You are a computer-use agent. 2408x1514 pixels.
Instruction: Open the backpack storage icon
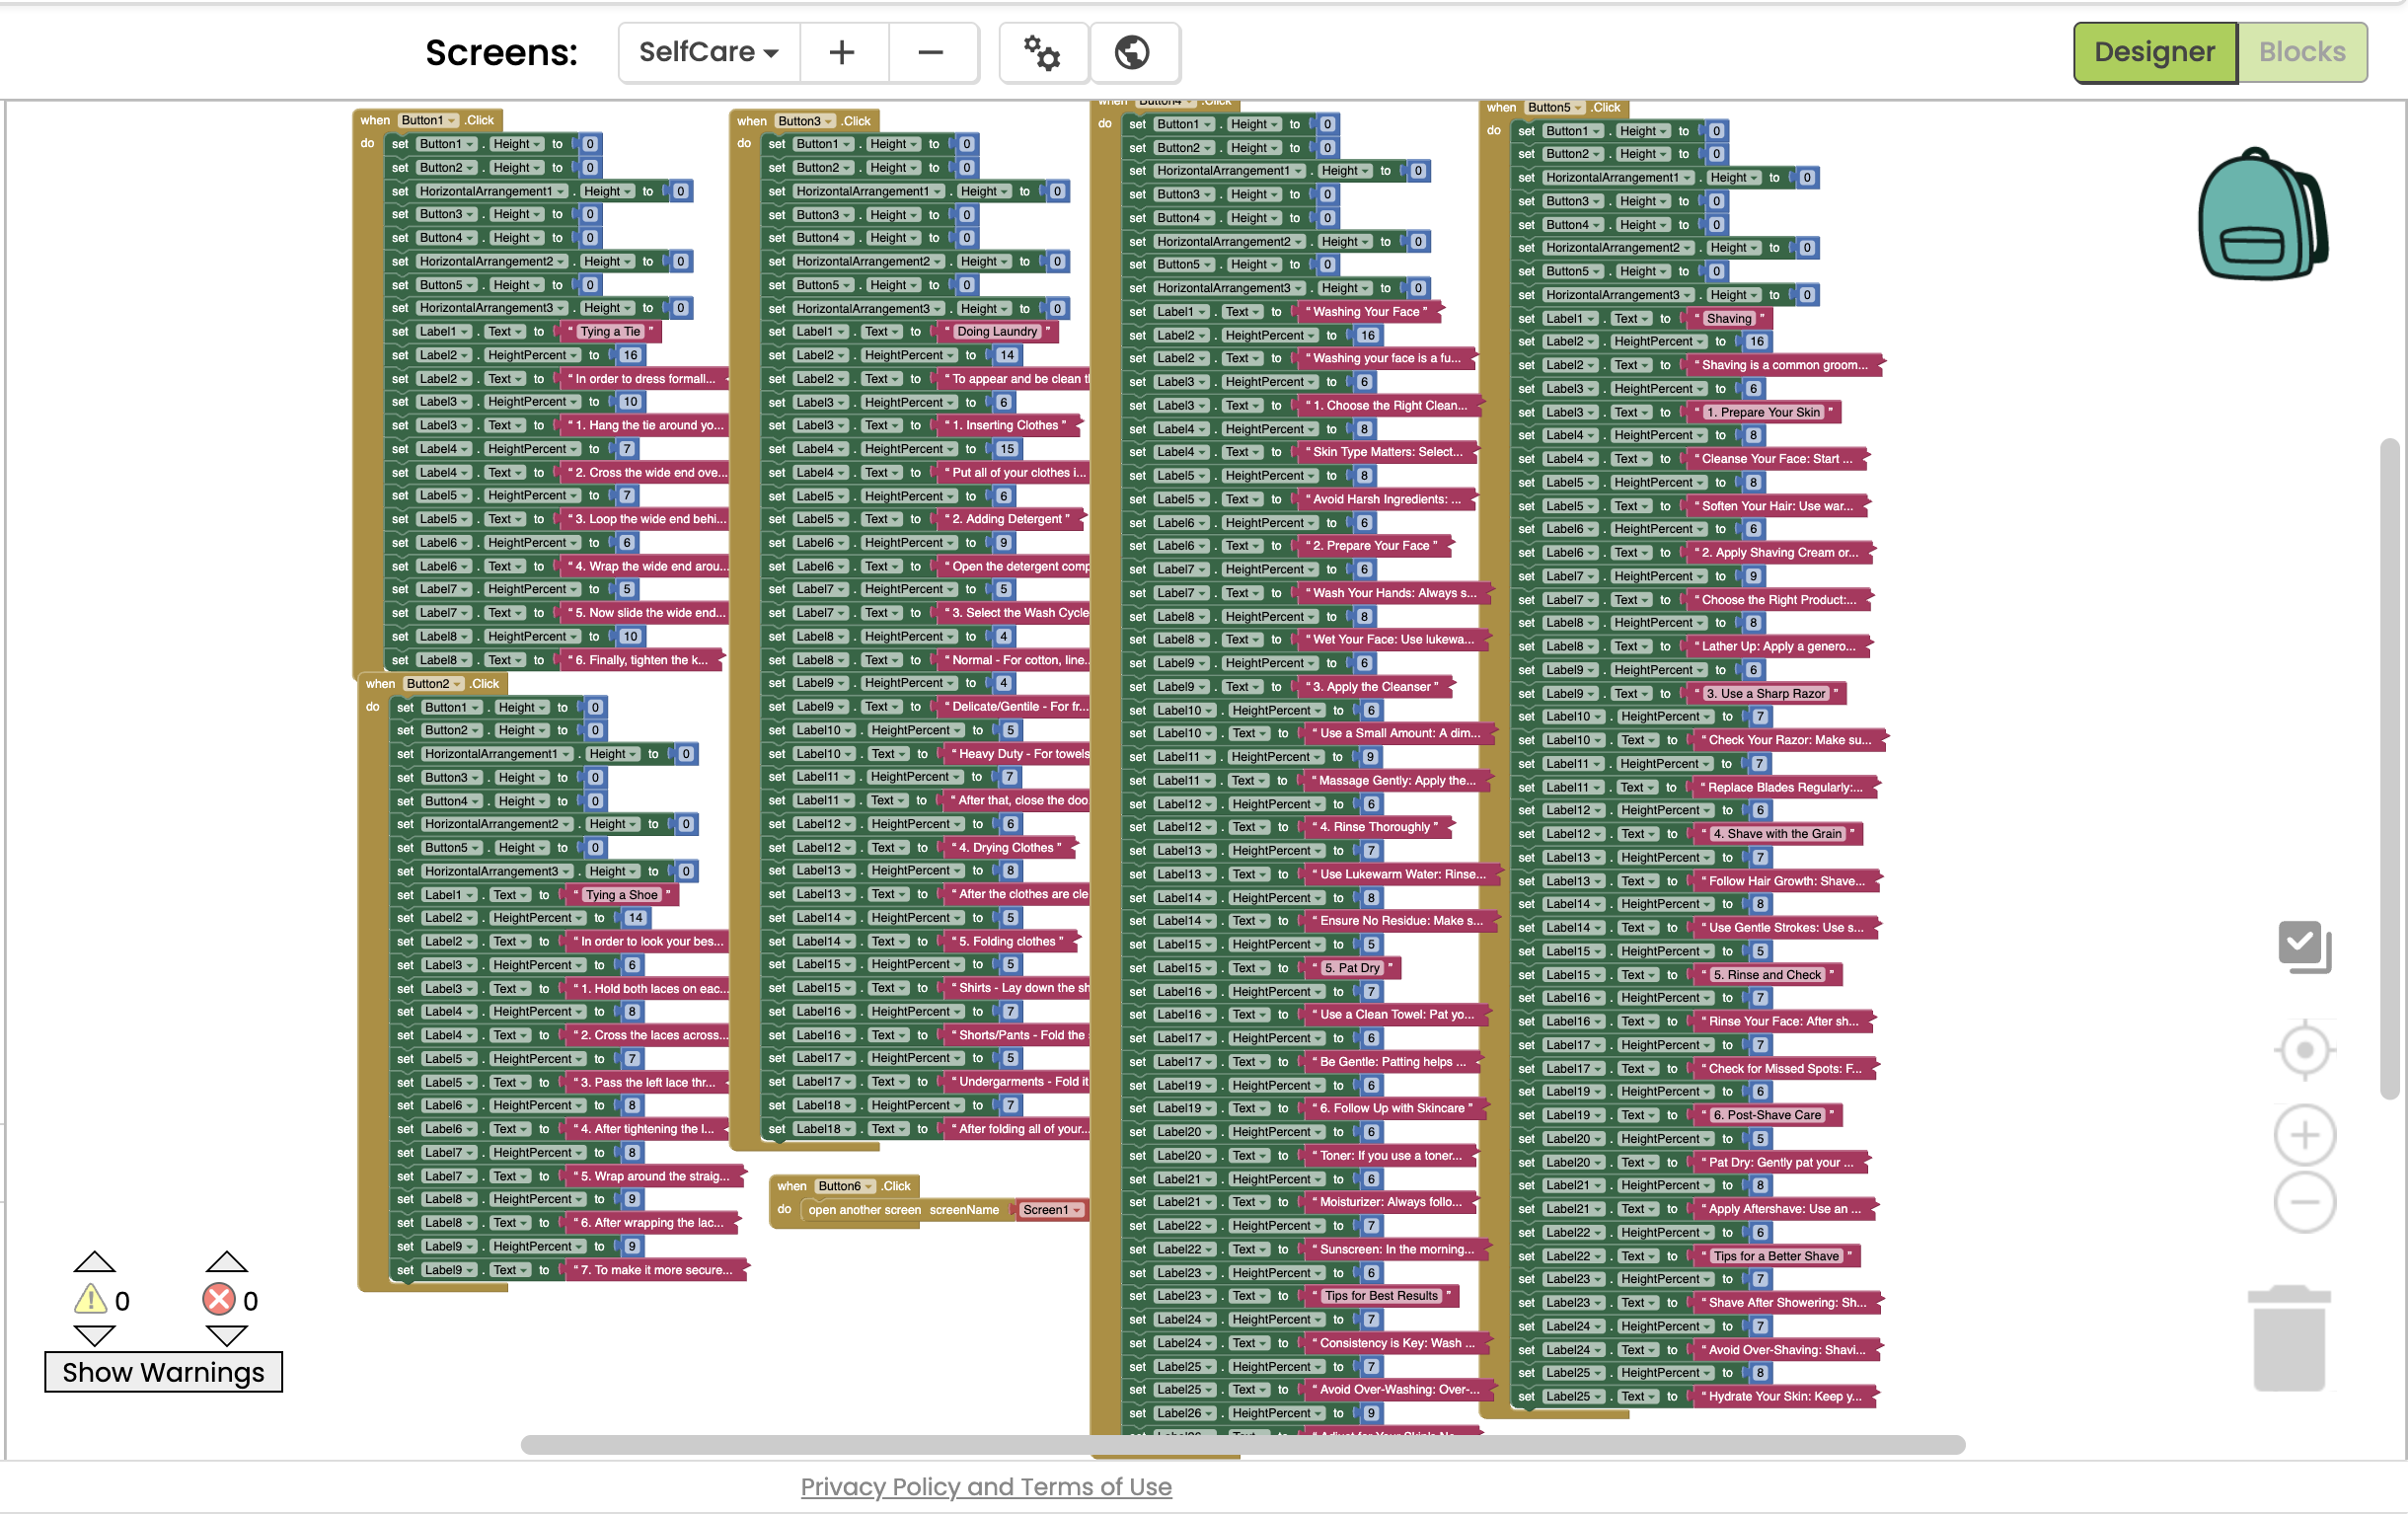pos(2262,215)
